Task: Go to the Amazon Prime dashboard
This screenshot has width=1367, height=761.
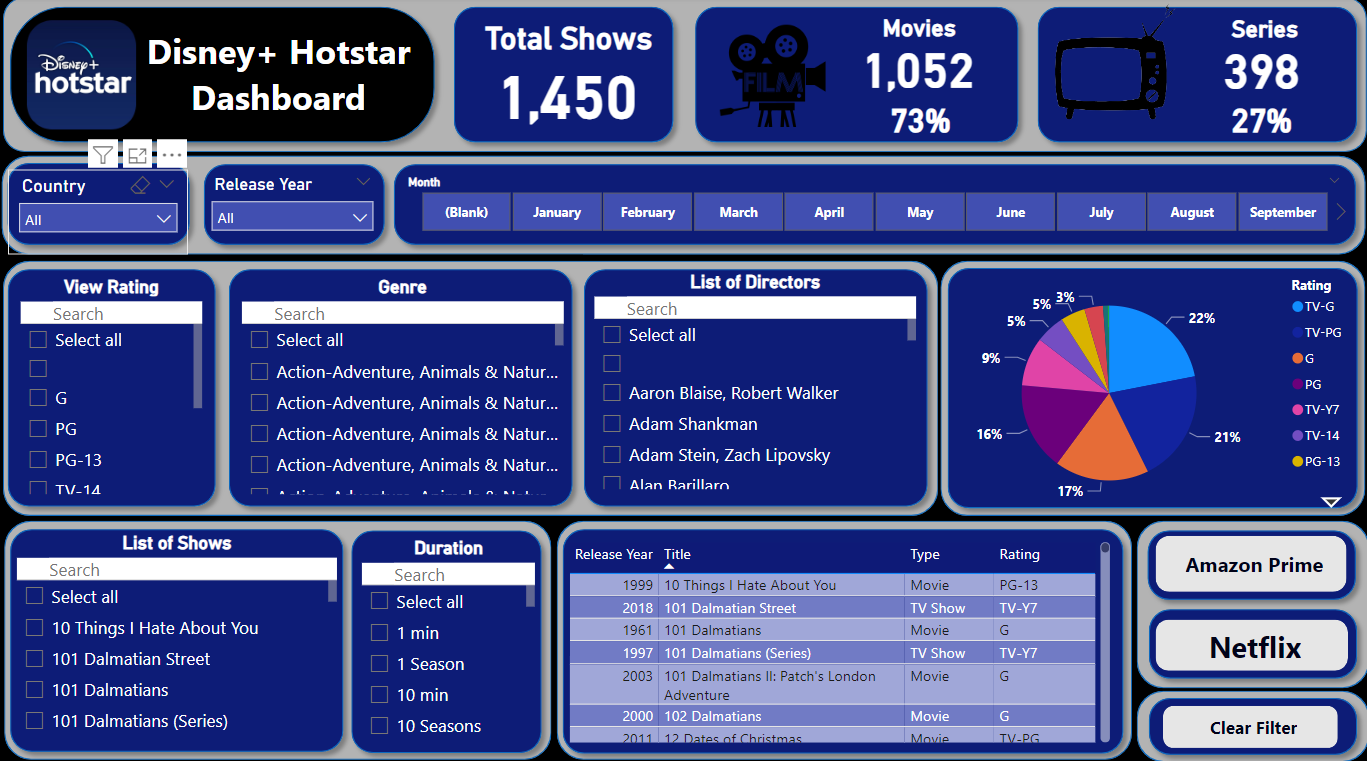Action: (x=1253, y=566)
